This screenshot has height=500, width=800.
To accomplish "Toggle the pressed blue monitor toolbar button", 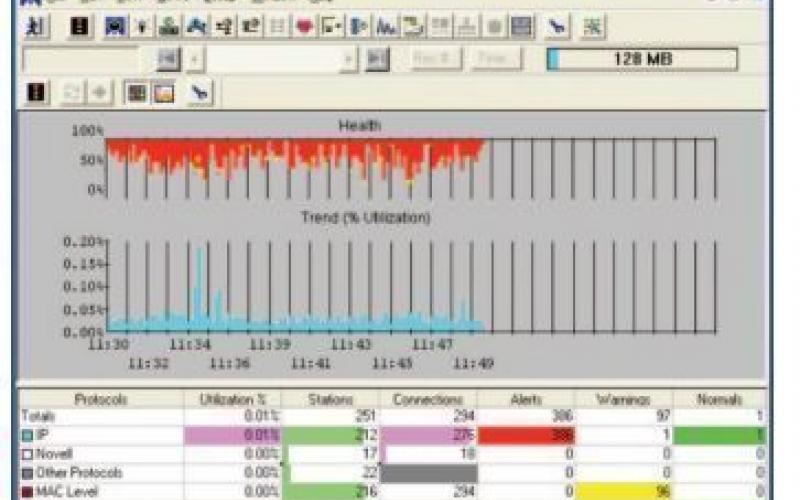I will click(115, 27).
